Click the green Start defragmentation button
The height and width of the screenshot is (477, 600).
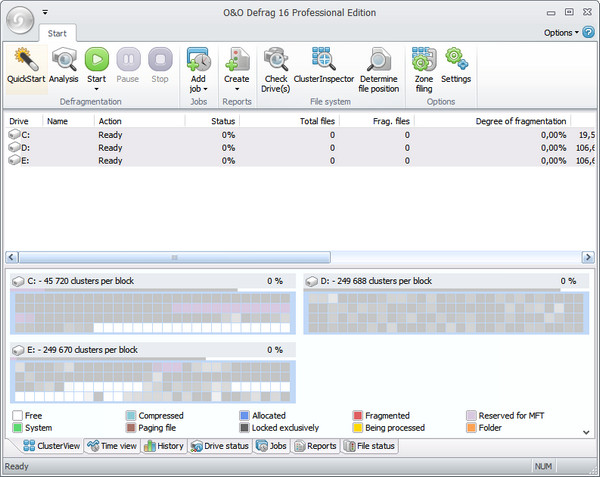coord(96,59)
